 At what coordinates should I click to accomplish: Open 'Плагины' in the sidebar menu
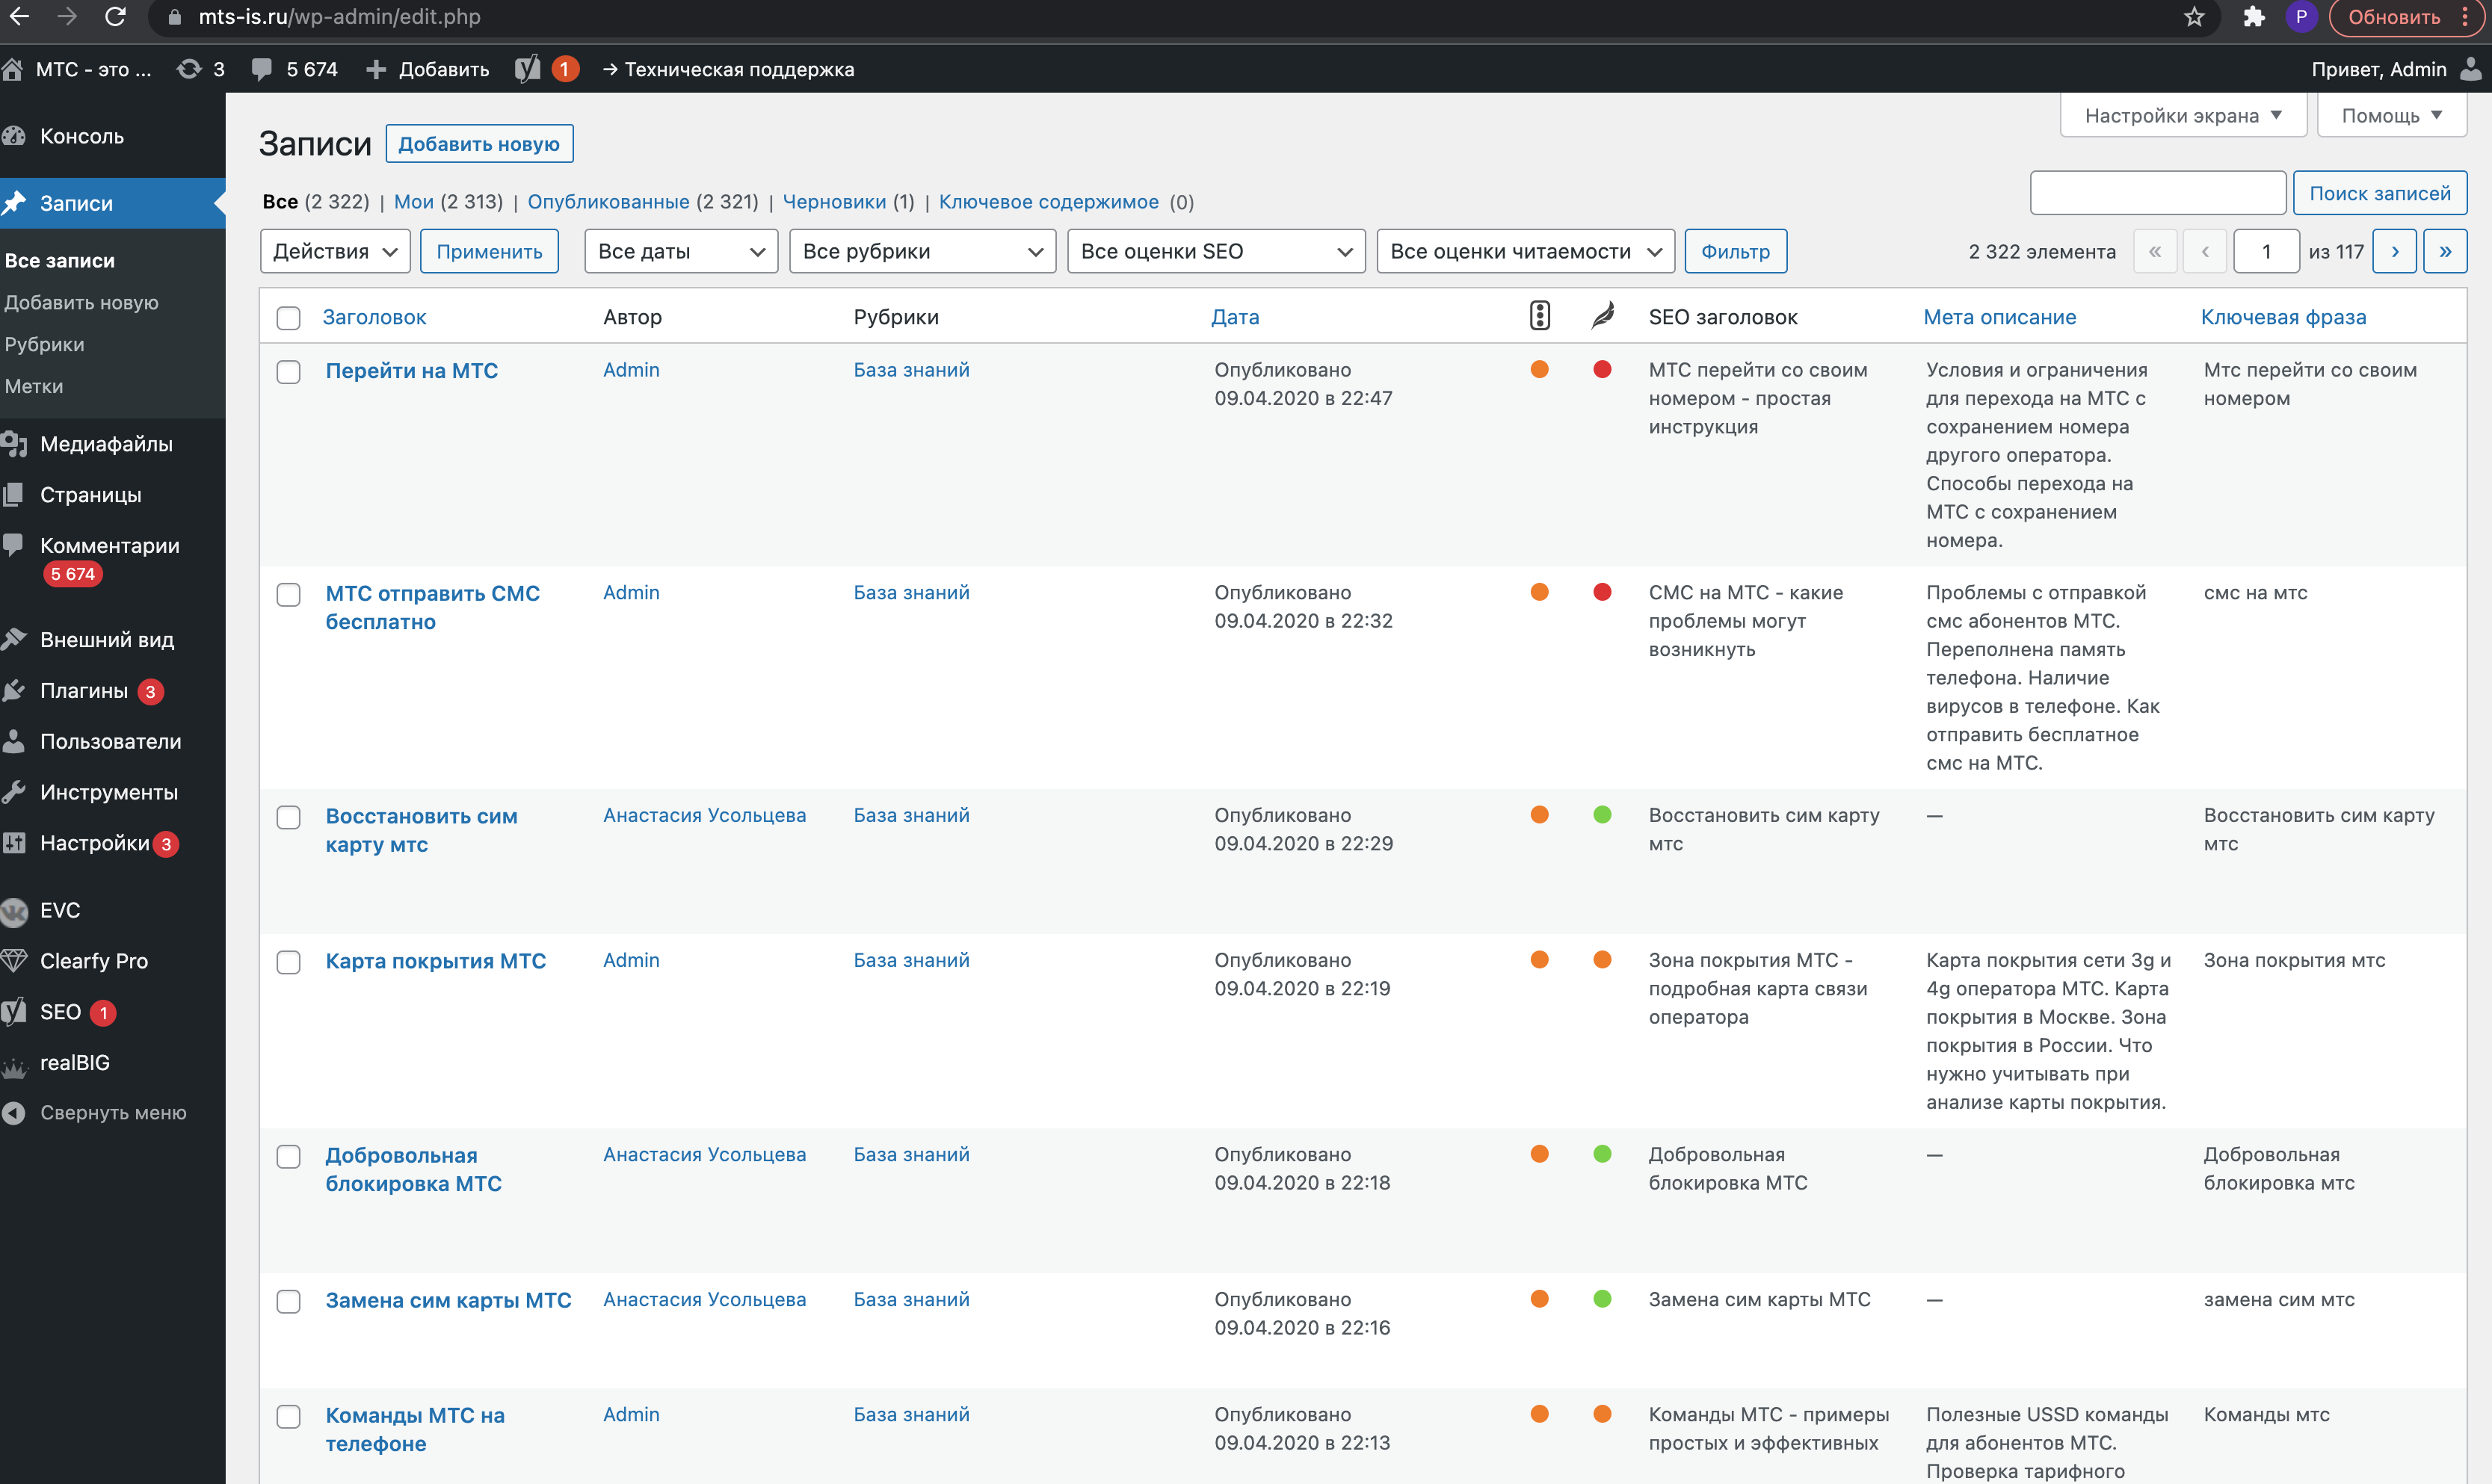[84, 690]
